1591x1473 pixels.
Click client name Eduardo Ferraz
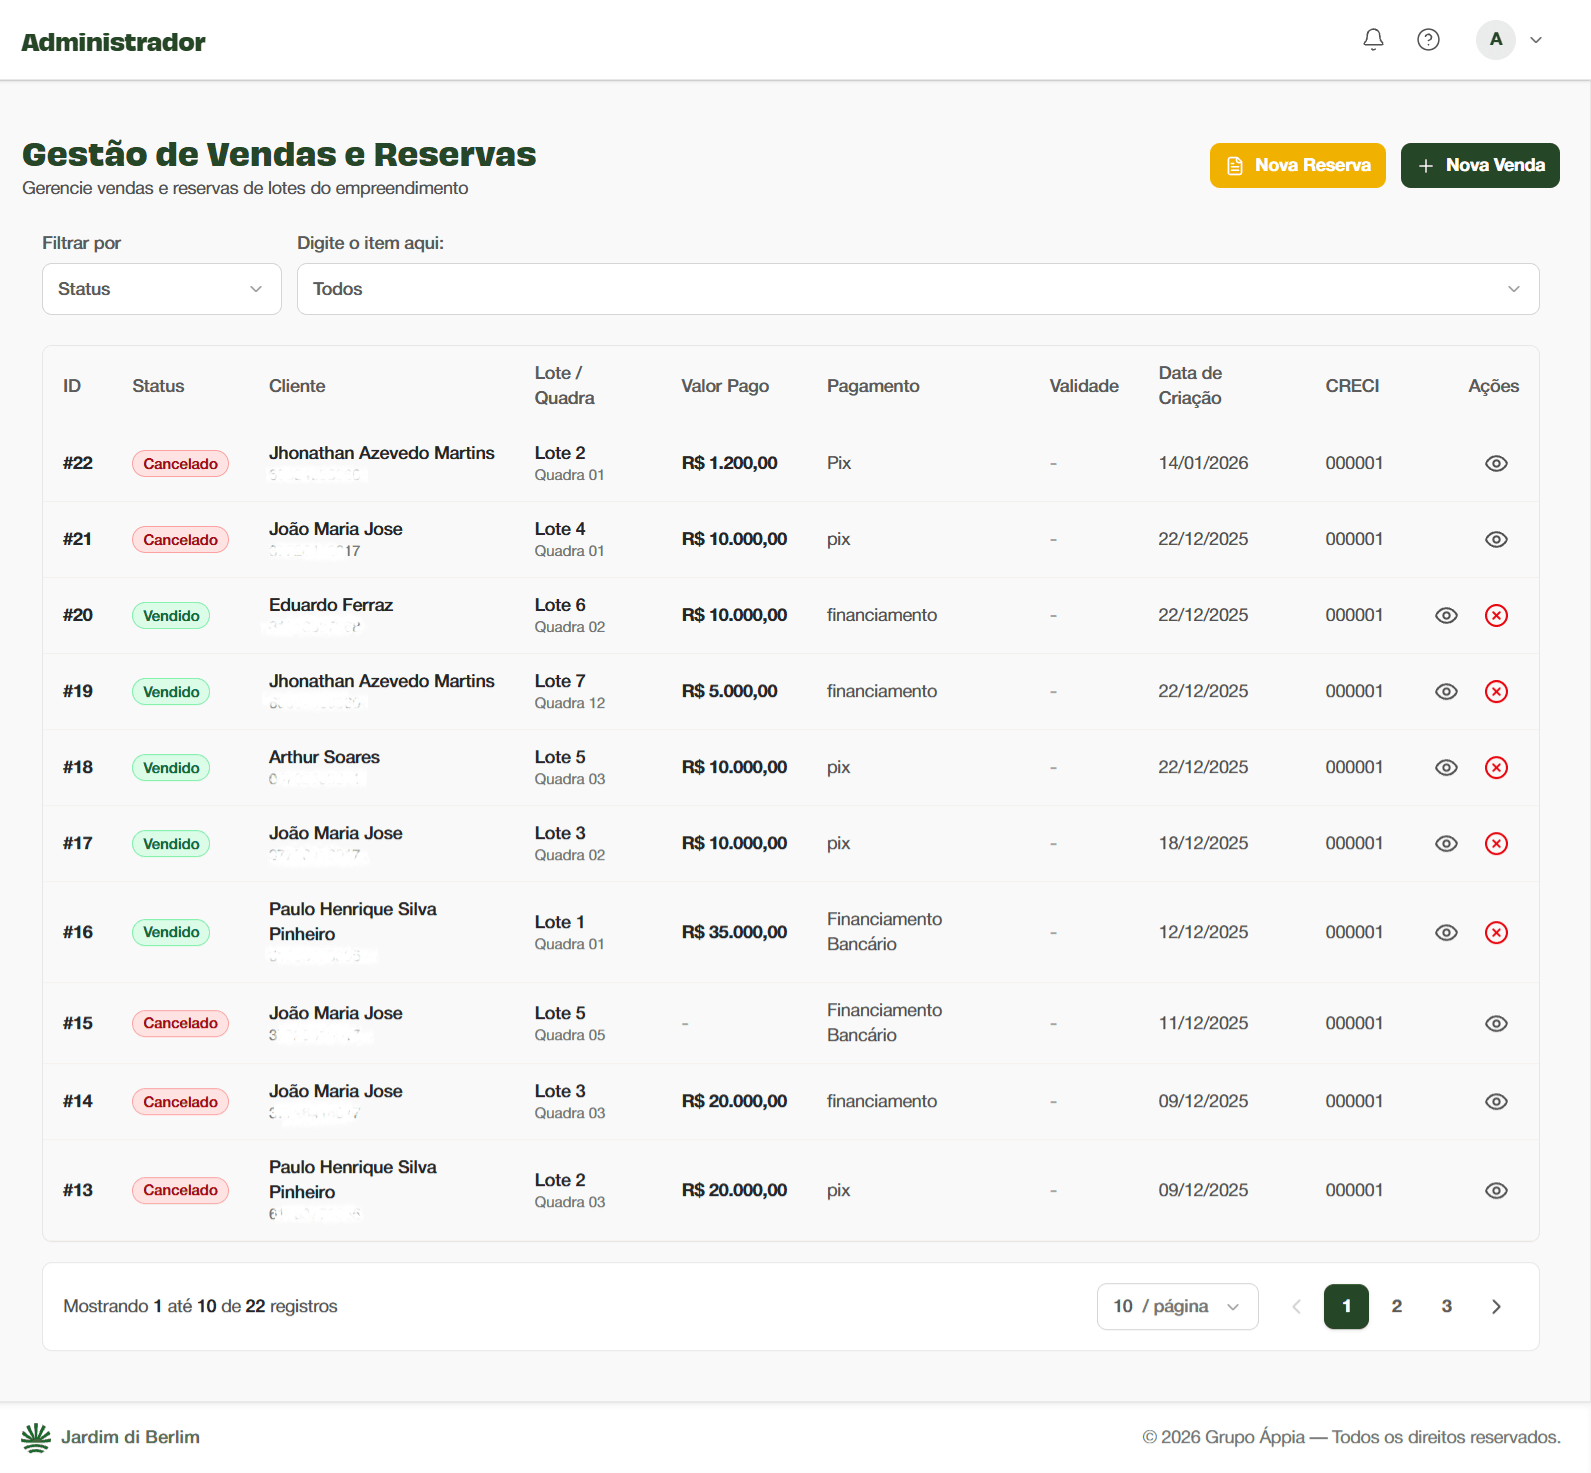(x=331, y=605)
